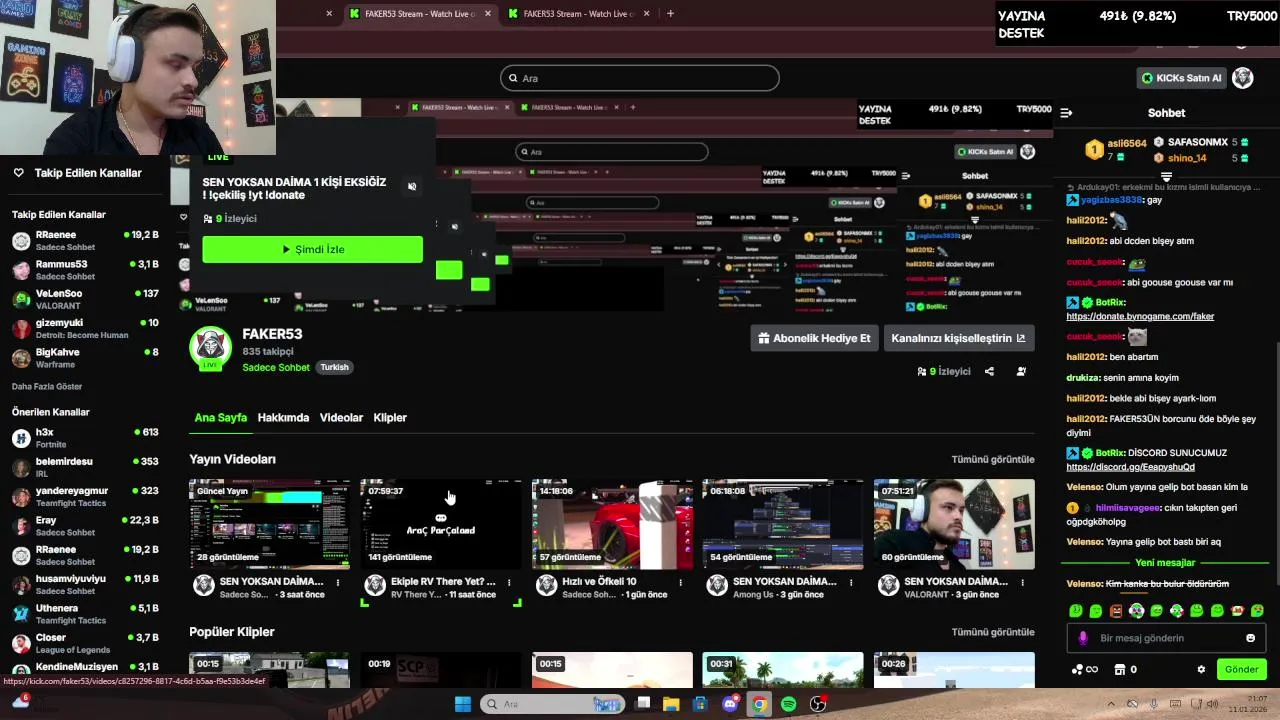Open the discord.gg server link in chat

pos(1130,467)
